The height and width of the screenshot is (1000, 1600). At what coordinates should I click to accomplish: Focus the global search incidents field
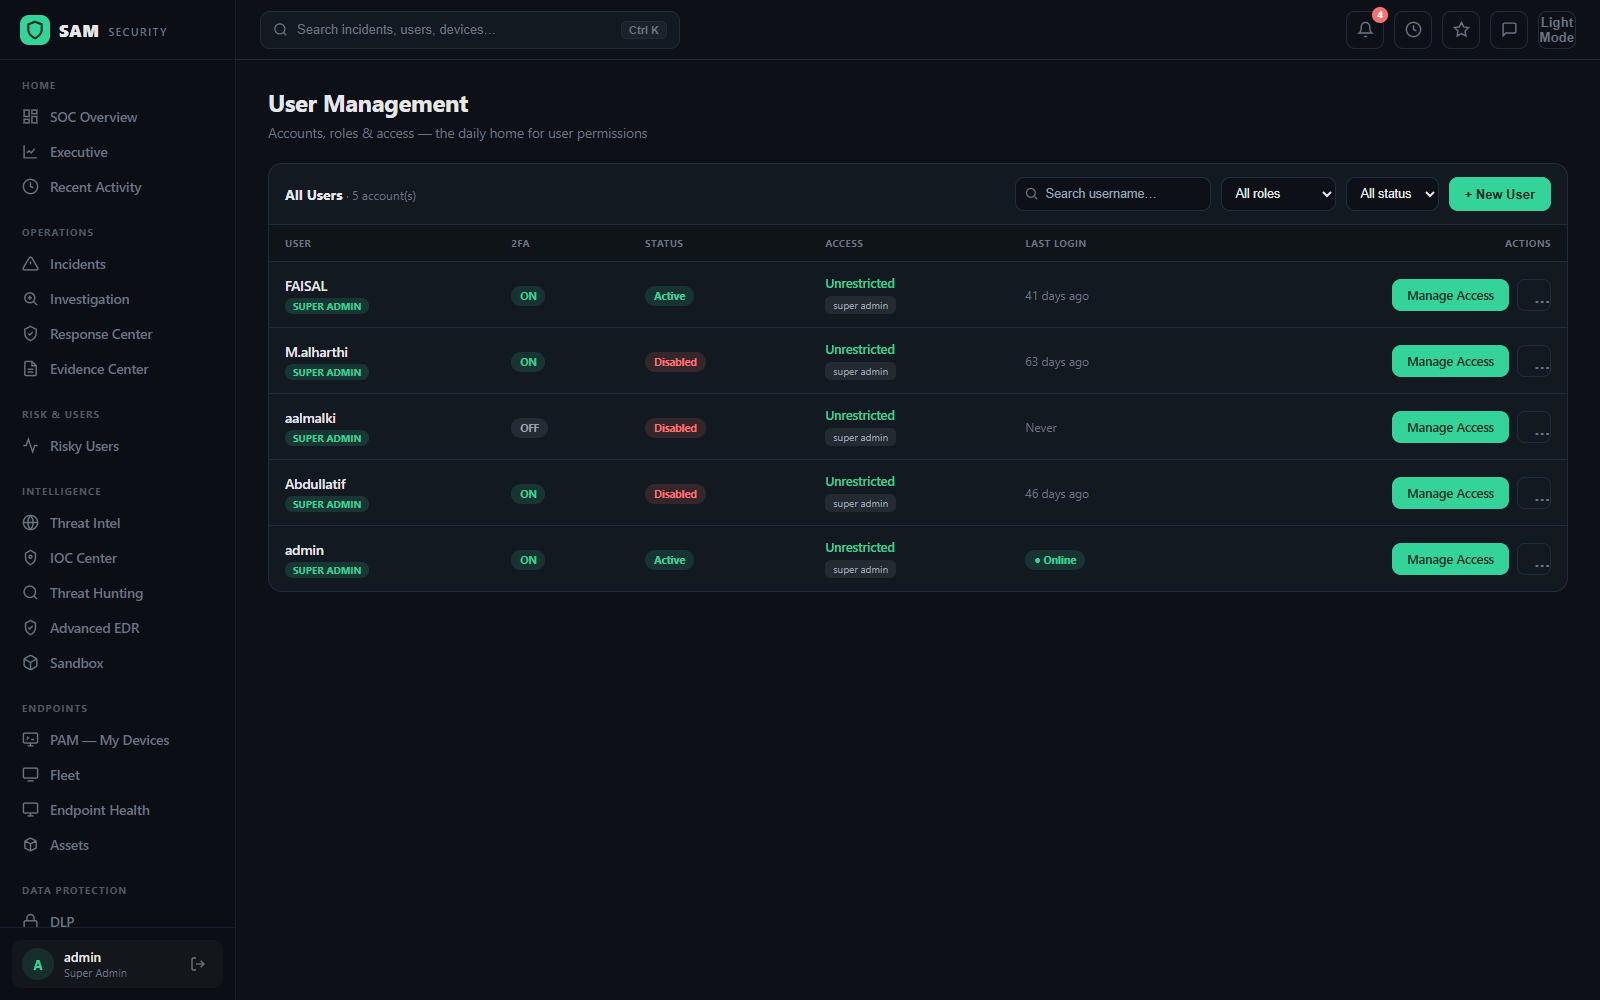(469, 30)
